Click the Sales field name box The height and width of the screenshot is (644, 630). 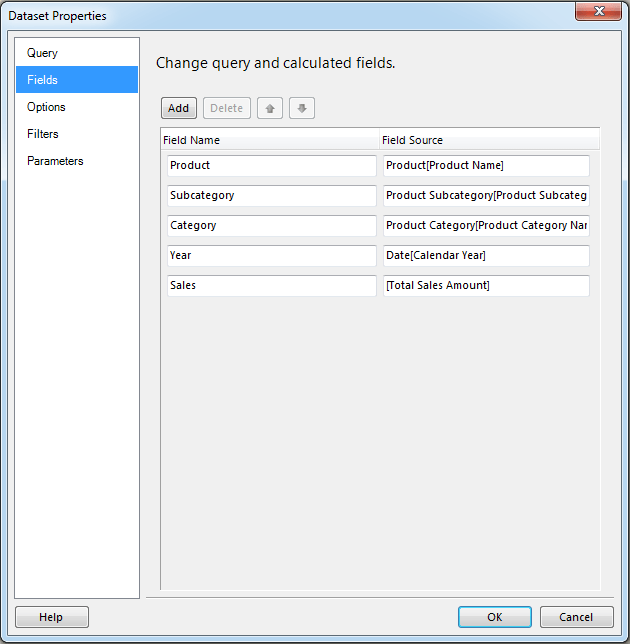(x=271, y=286)
